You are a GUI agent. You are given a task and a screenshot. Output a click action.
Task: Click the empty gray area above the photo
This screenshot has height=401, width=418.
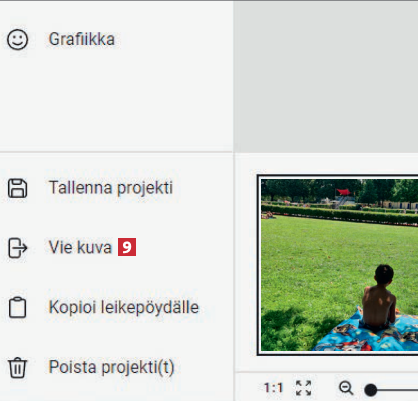click(x=326, y=76)
